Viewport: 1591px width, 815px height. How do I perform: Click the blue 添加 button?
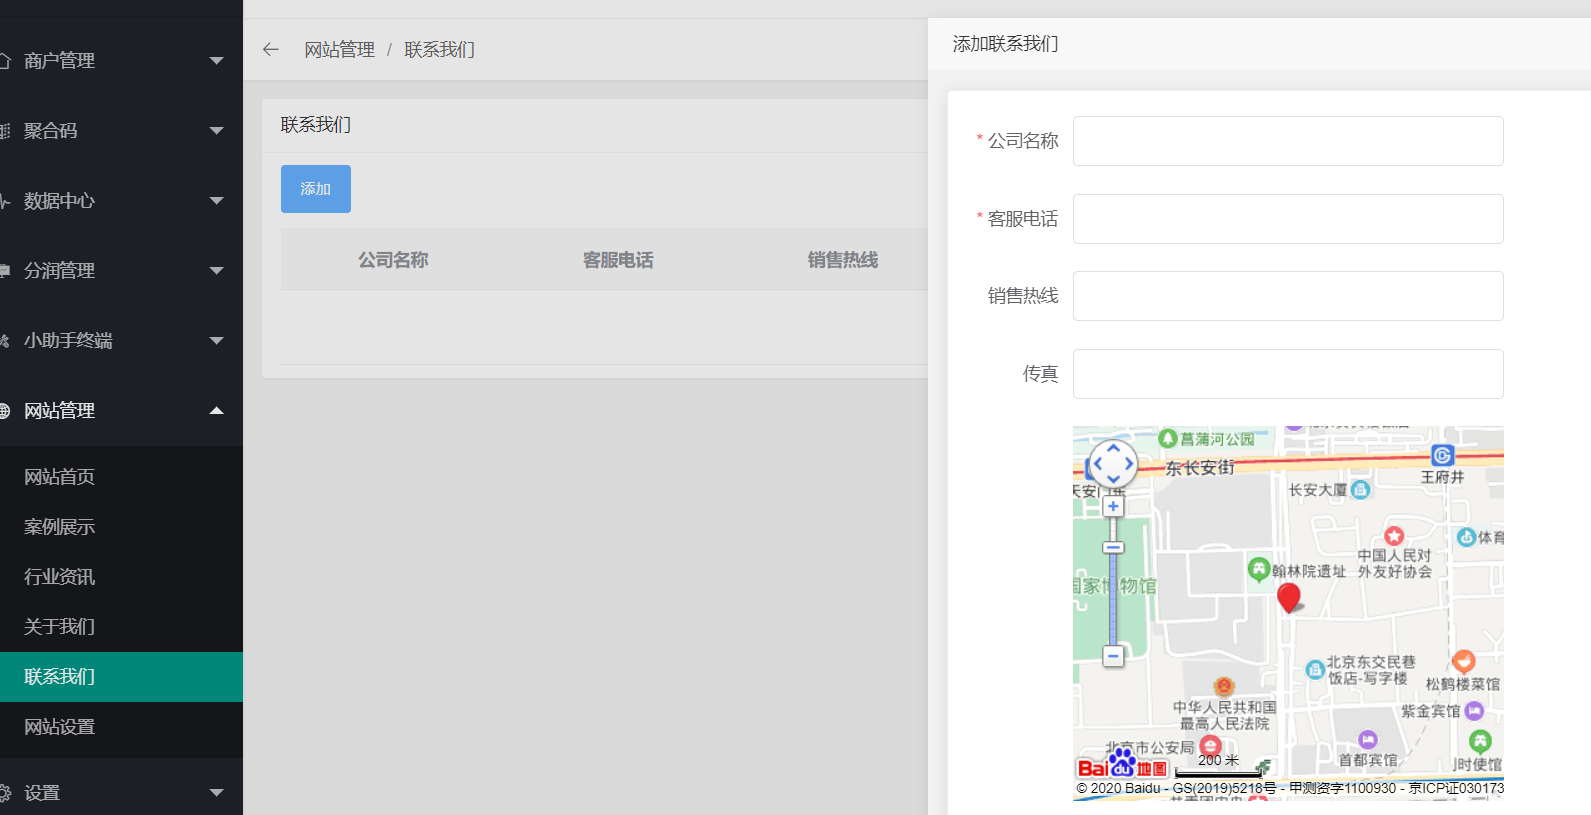click(x=316, y=189)
